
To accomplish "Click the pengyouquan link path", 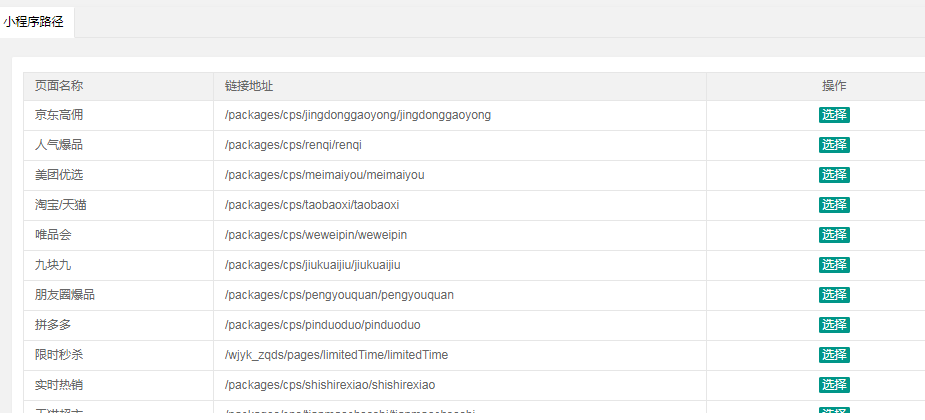I will (x=339, y=295).
